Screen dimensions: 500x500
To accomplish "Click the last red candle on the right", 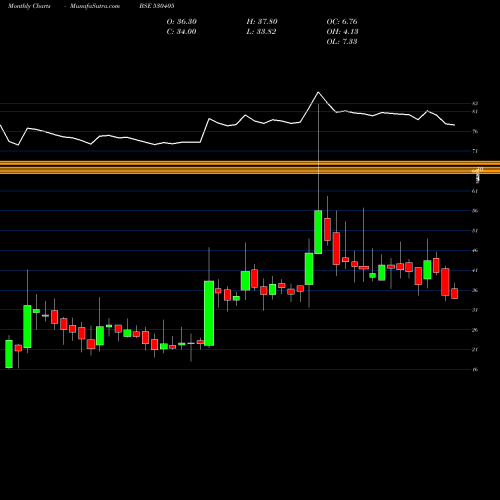I will [x=455, y=294].
